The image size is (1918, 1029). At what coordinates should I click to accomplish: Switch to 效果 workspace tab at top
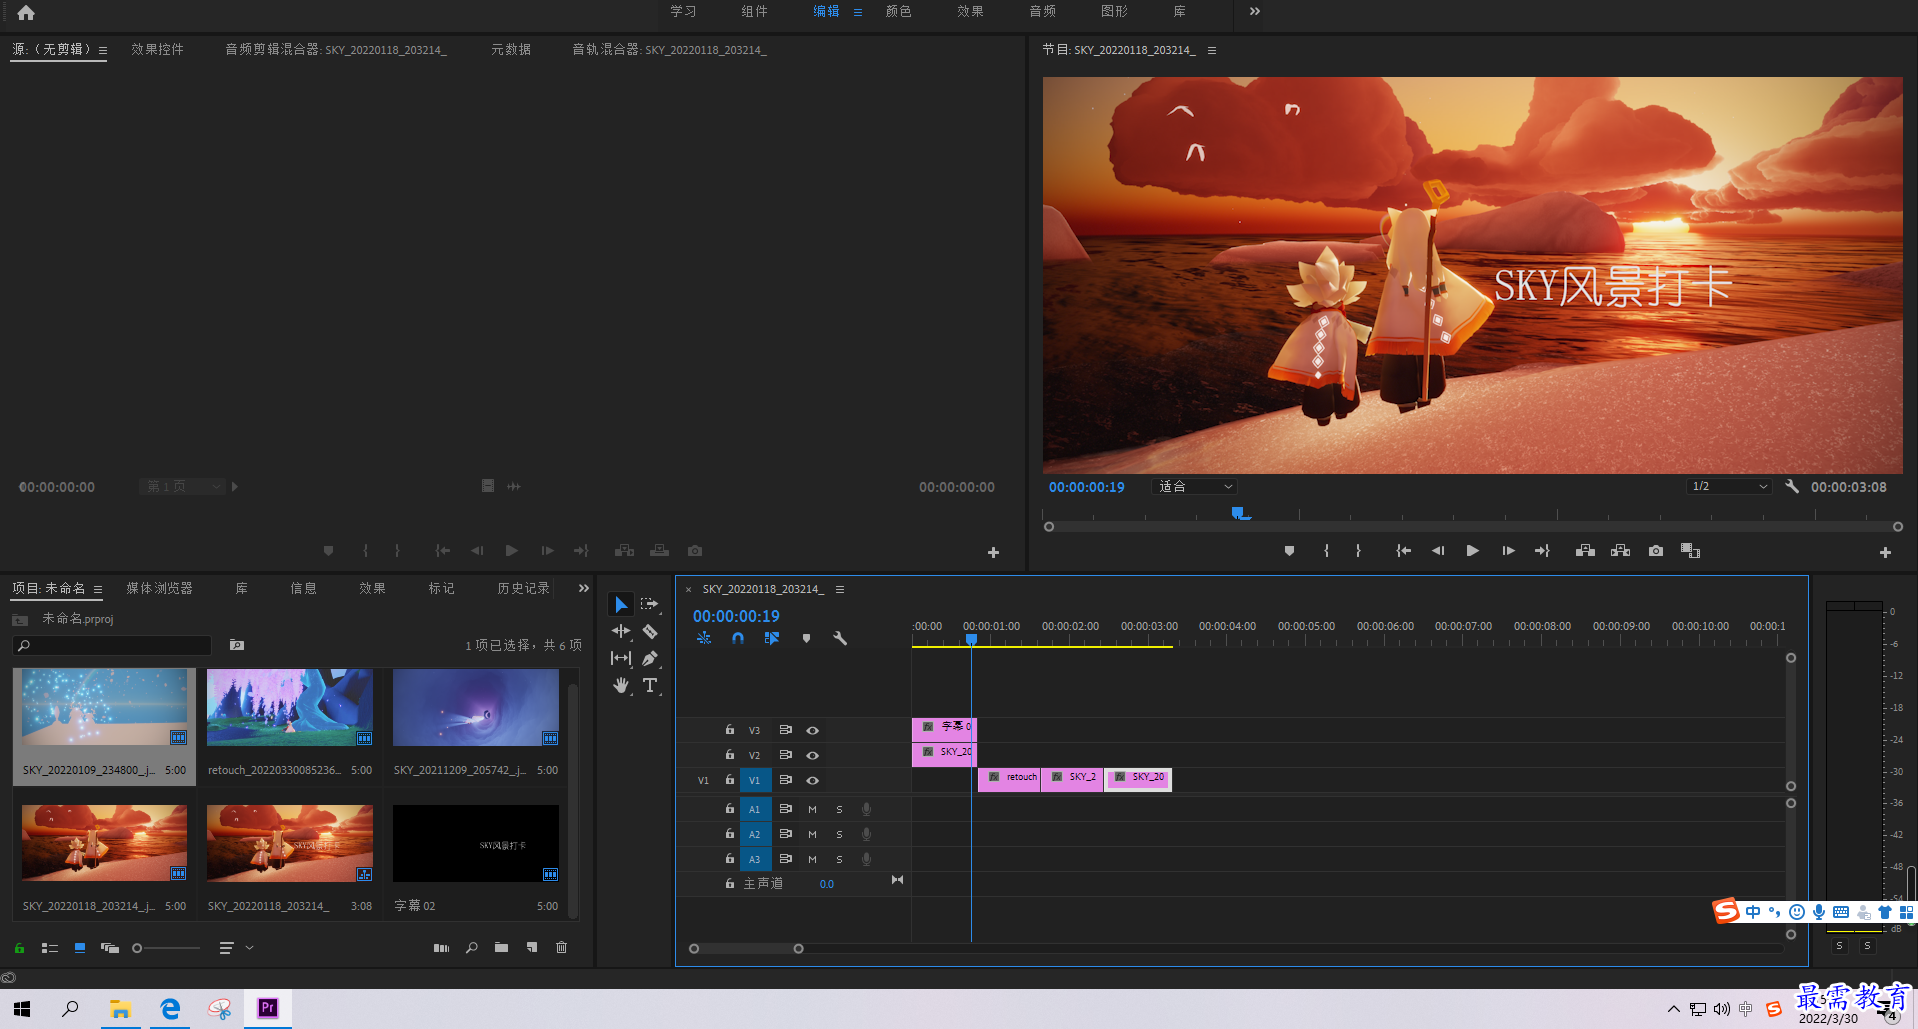tap(970, 11)
